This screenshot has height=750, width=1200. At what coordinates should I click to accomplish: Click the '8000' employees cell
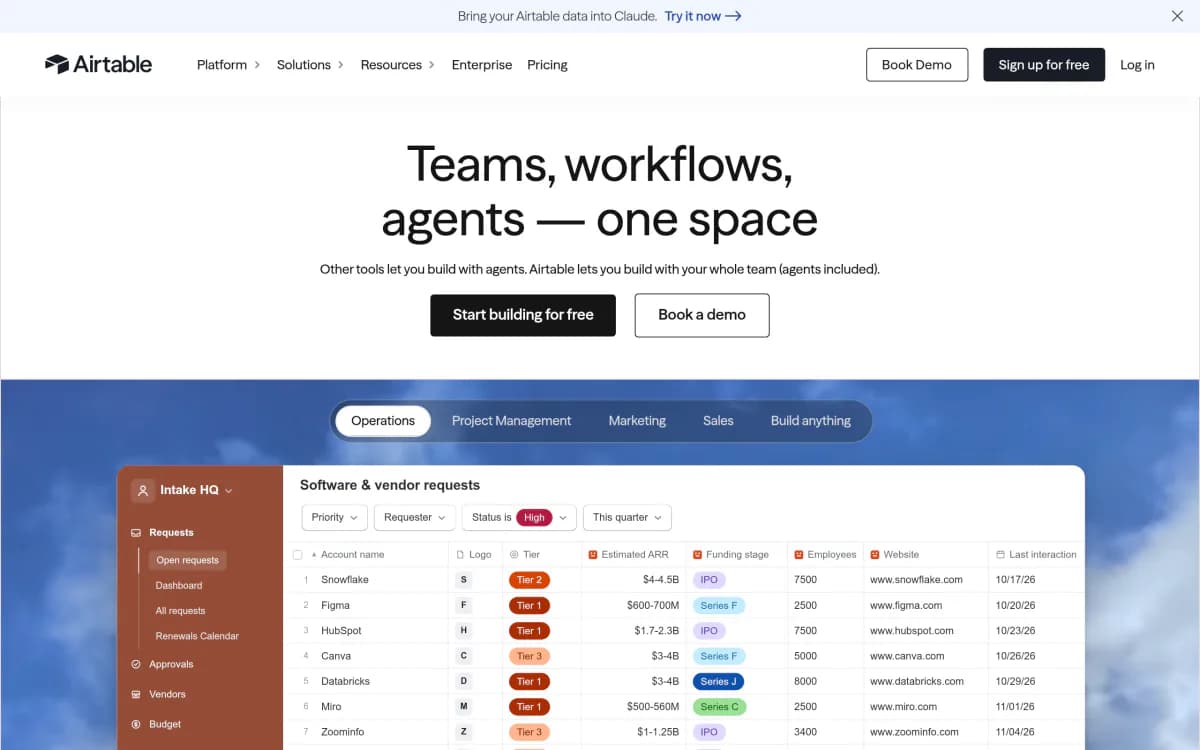coord(805,681)
